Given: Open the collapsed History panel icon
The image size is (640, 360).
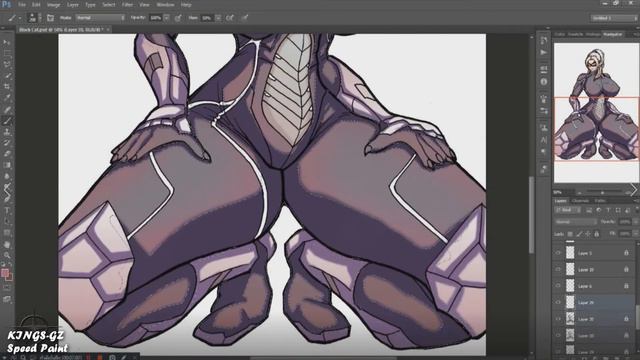Looking at the screenshot, I should pos(544,40).
